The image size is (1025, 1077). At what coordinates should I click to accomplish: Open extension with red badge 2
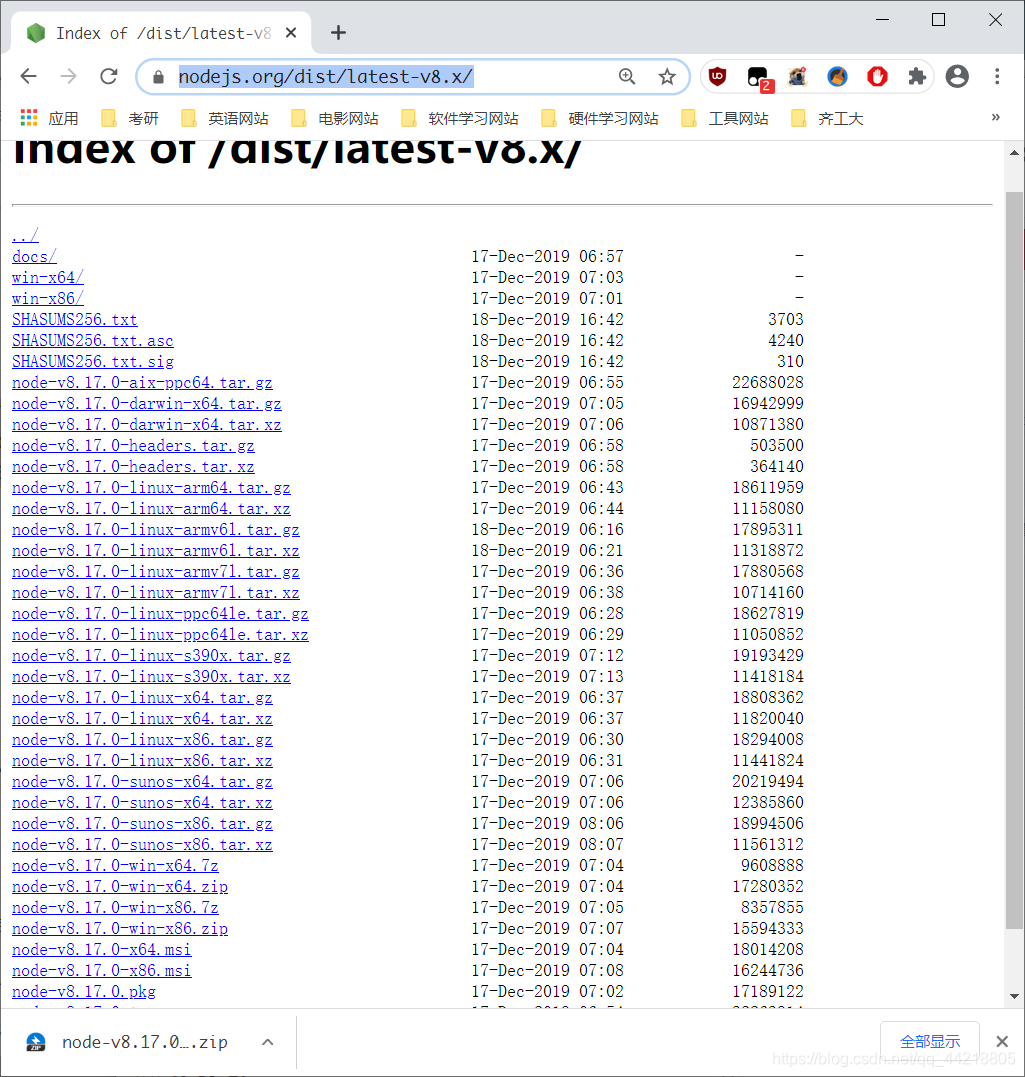(758, 78)
